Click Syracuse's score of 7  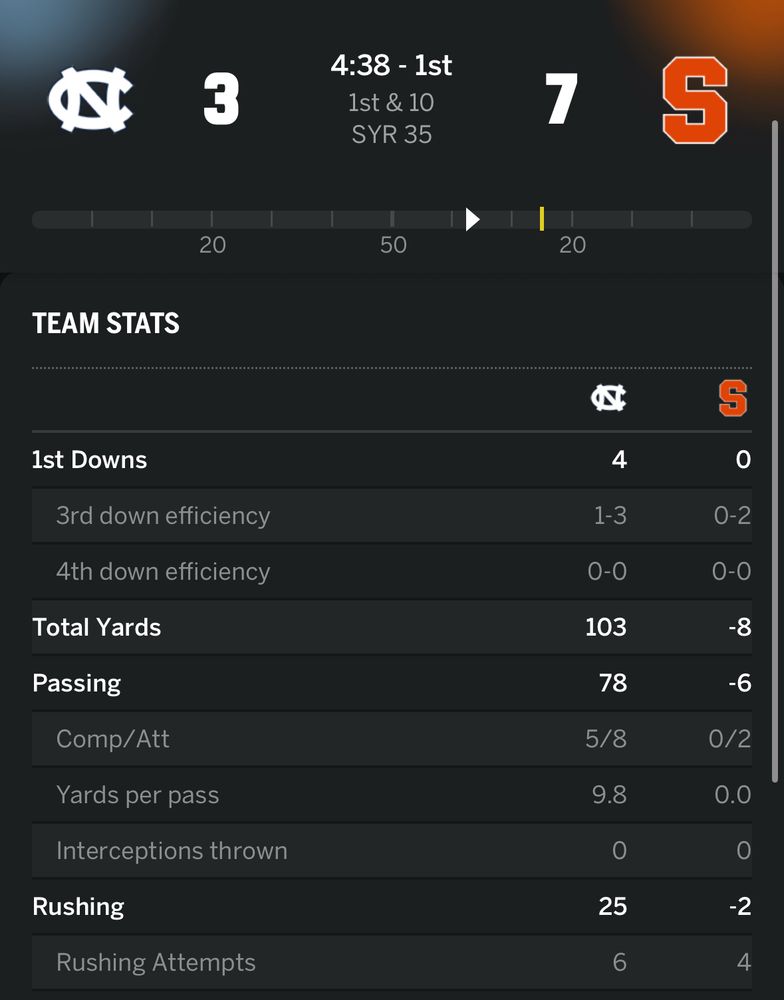point(561,100)
